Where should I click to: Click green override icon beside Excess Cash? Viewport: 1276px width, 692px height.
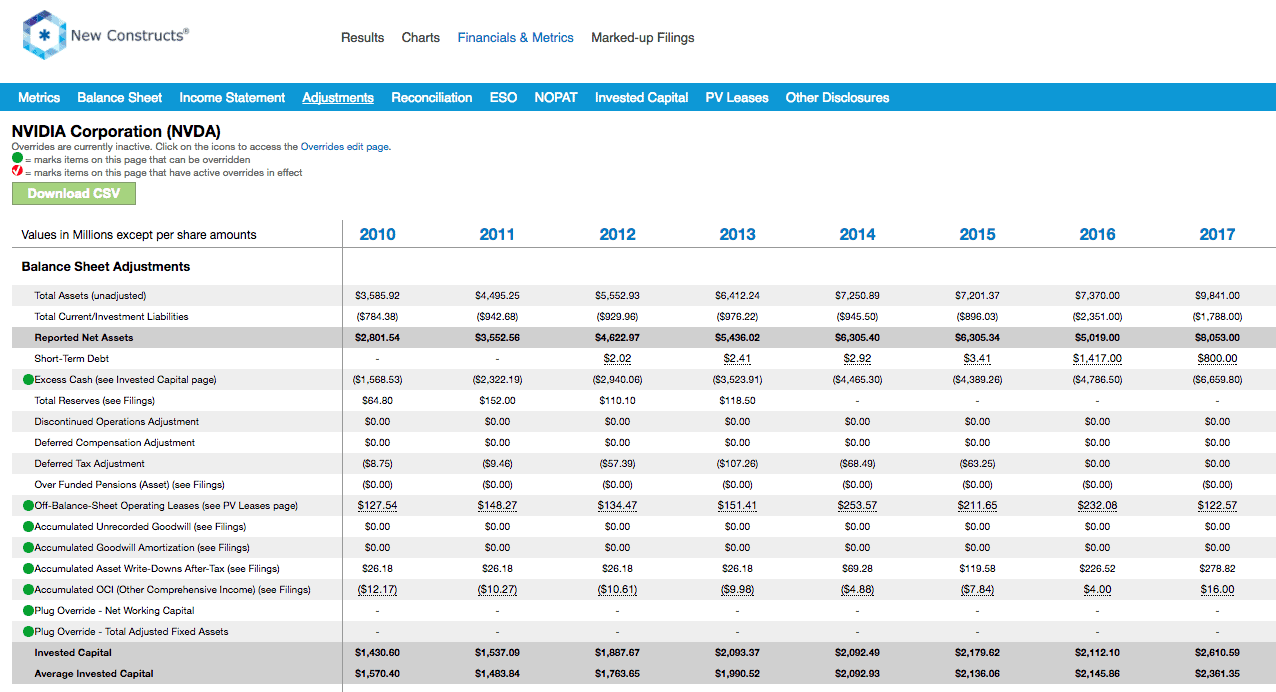click(28, 380)
